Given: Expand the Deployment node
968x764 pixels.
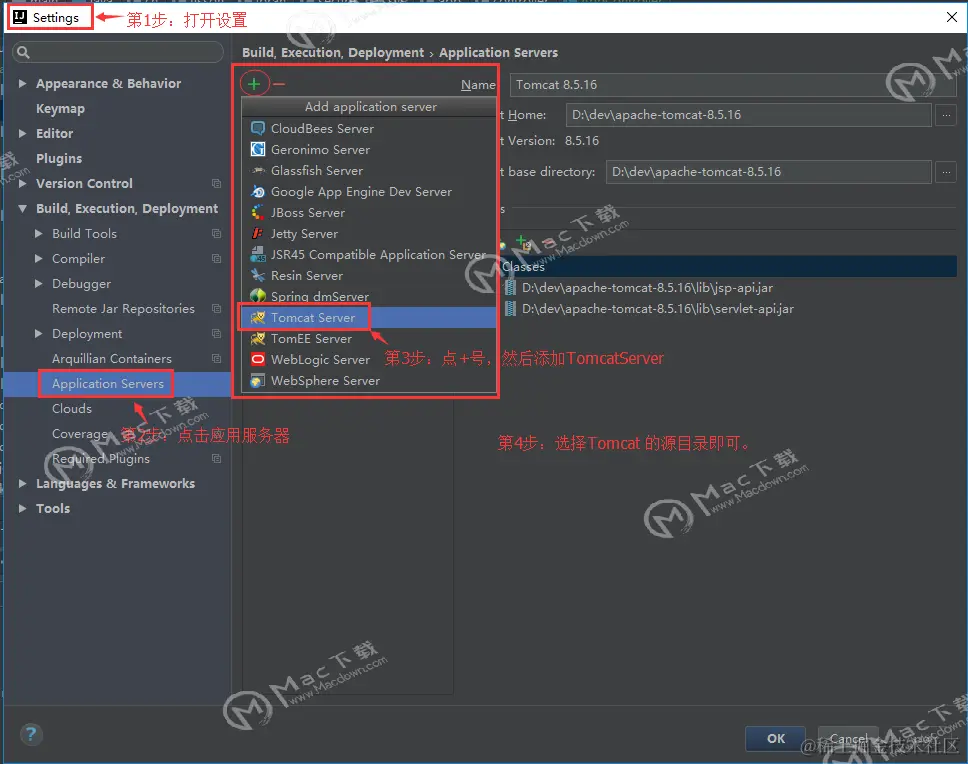Looking at the screenshot, I should pos(38,333).
